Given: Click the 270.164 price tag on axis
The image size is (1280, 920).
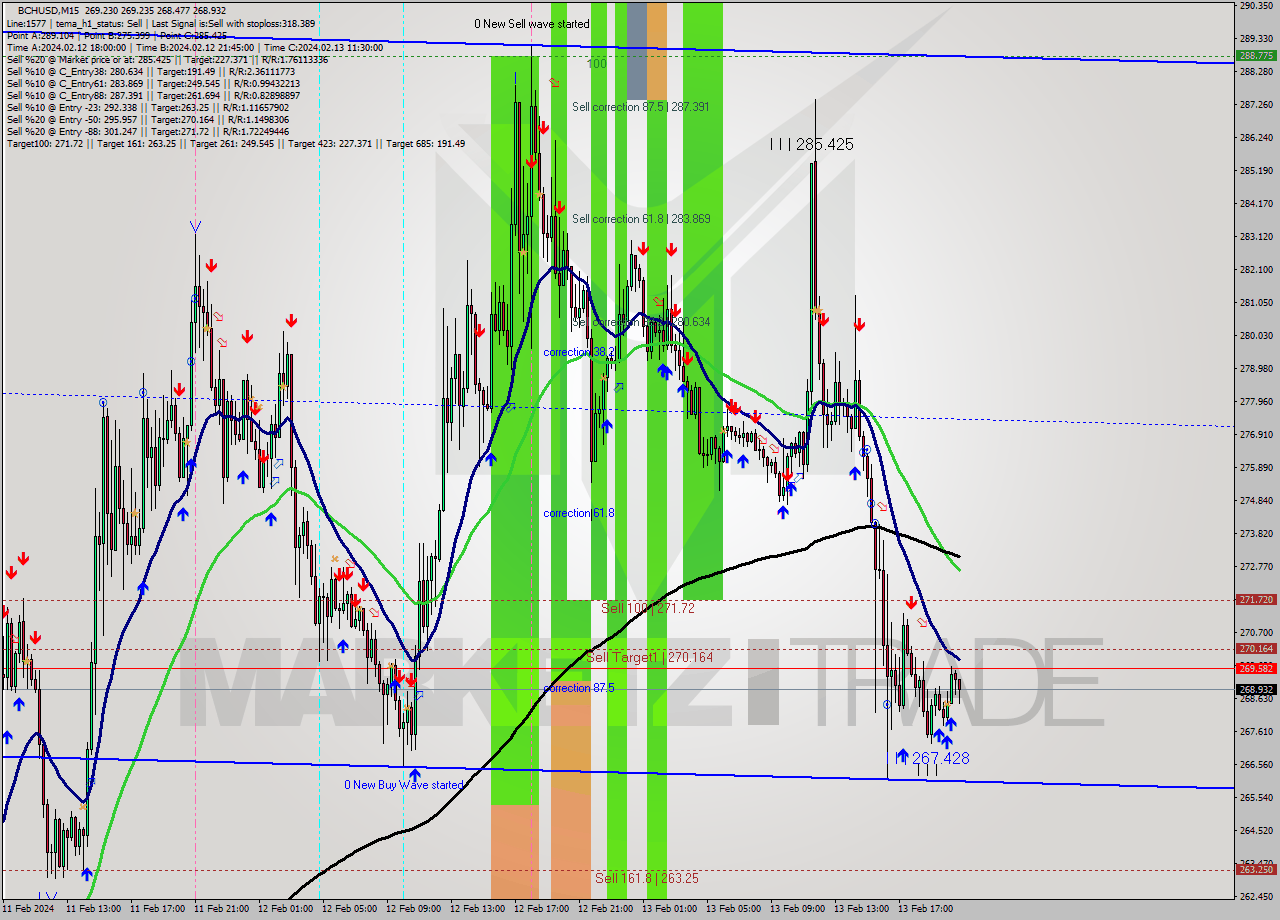Looking at the screenshot, I should click(1256, 649).
